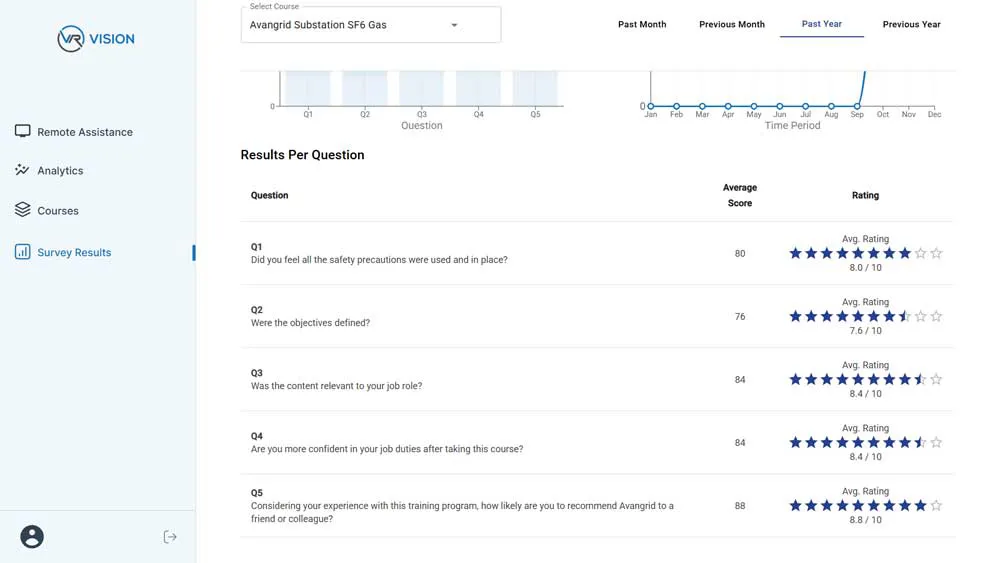Click the Survey Results chart icon

[x=22, y=252]
